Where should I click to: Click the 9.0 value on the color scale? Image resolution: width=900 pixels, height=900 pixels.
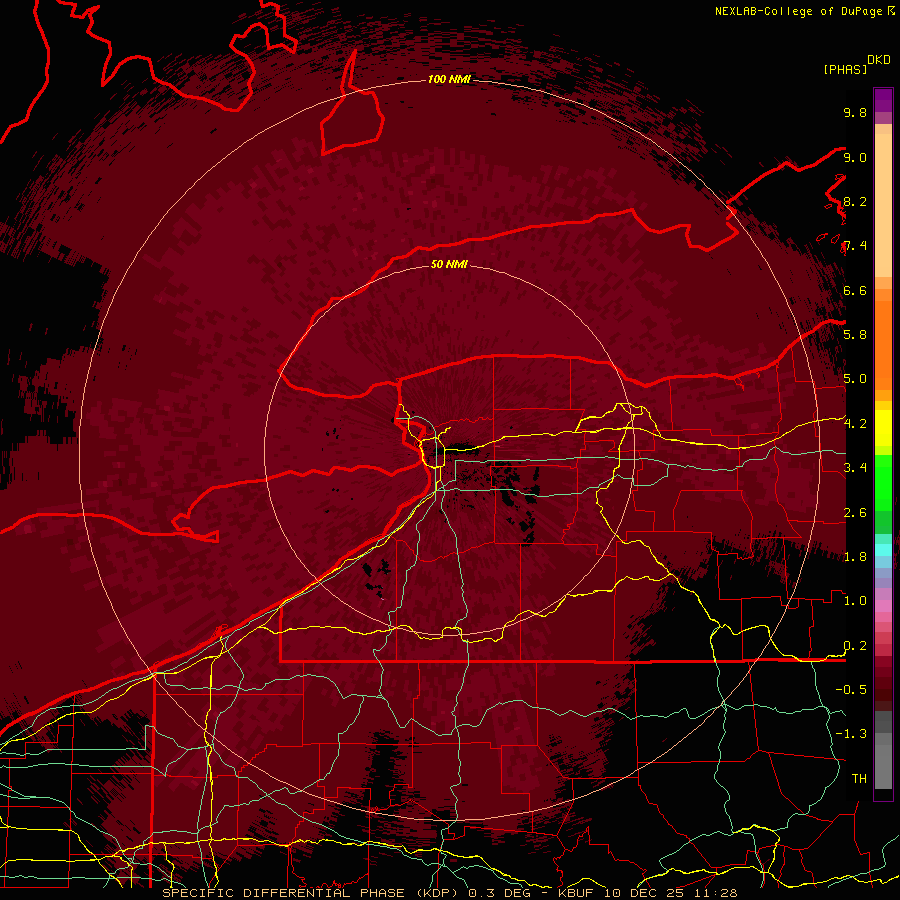pyautogui.click(x=855, y=157)
